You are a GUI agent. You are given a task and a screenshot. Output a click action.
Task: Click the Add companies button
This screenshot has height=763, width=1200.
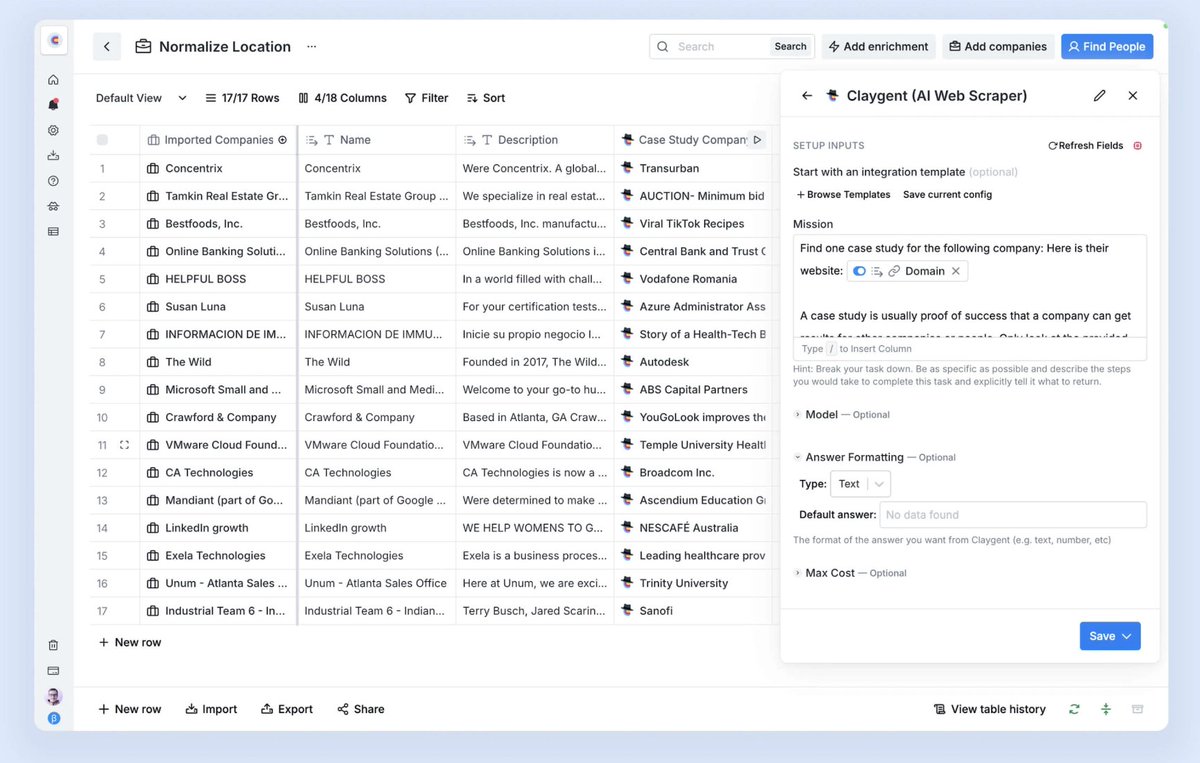[x=998, y=46]
